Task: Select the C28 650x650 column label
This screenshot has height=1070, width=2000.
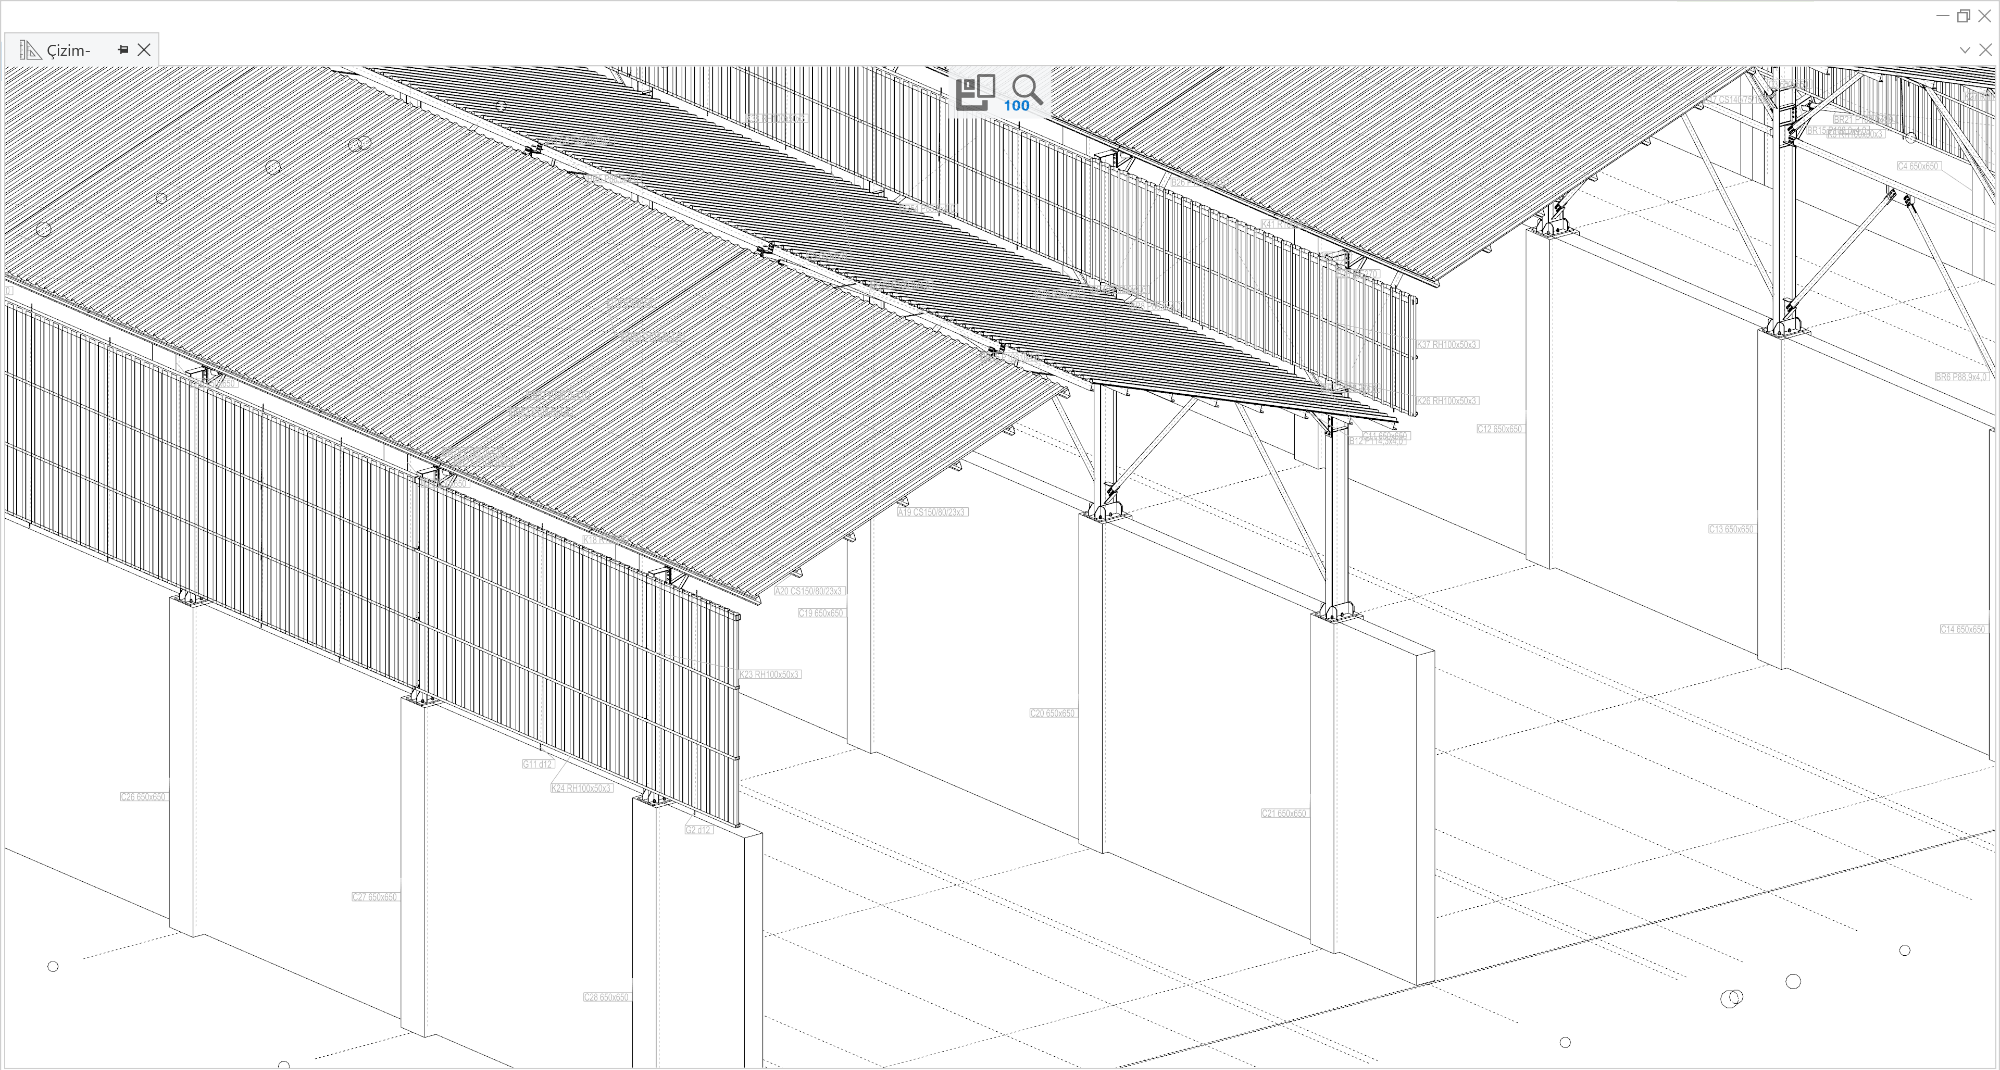Action: pos(607,997)
